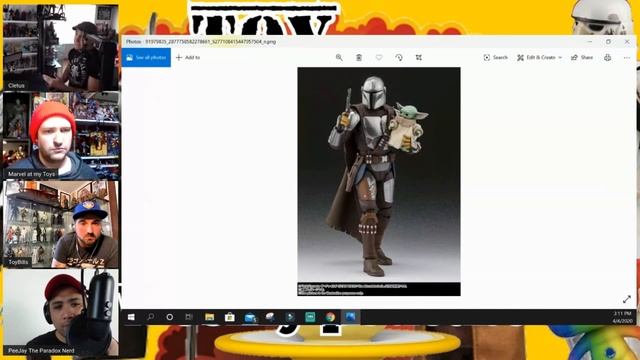Click the See all photos button
Viewport: 640px width, 360px height.
146,58
